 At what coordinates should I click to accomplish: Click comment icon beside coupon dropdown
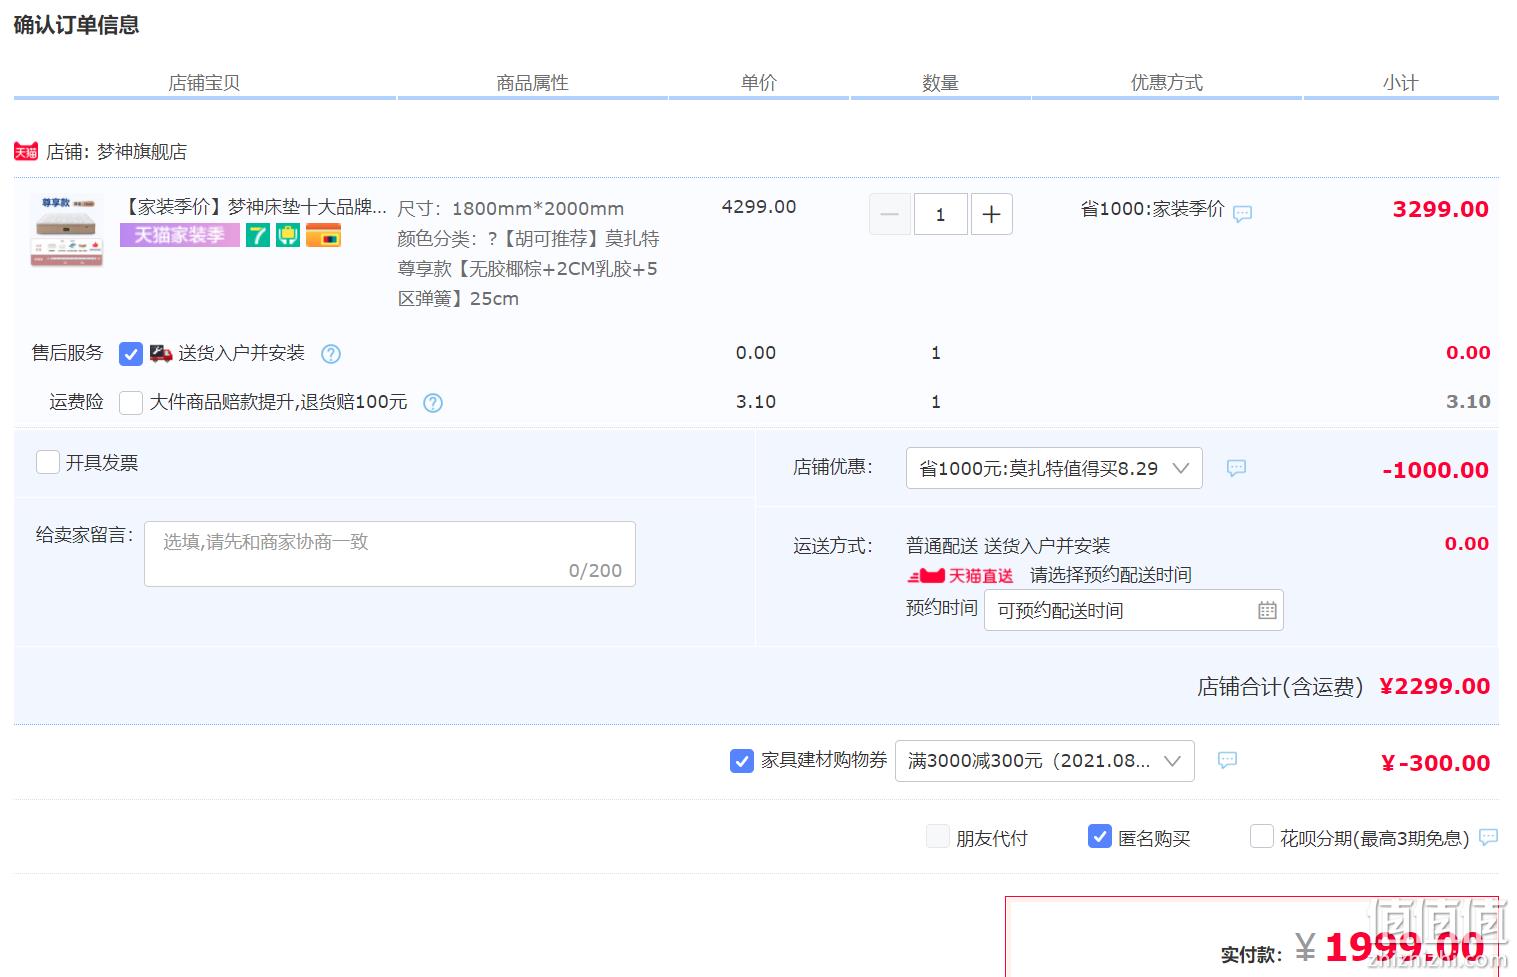1227,760
